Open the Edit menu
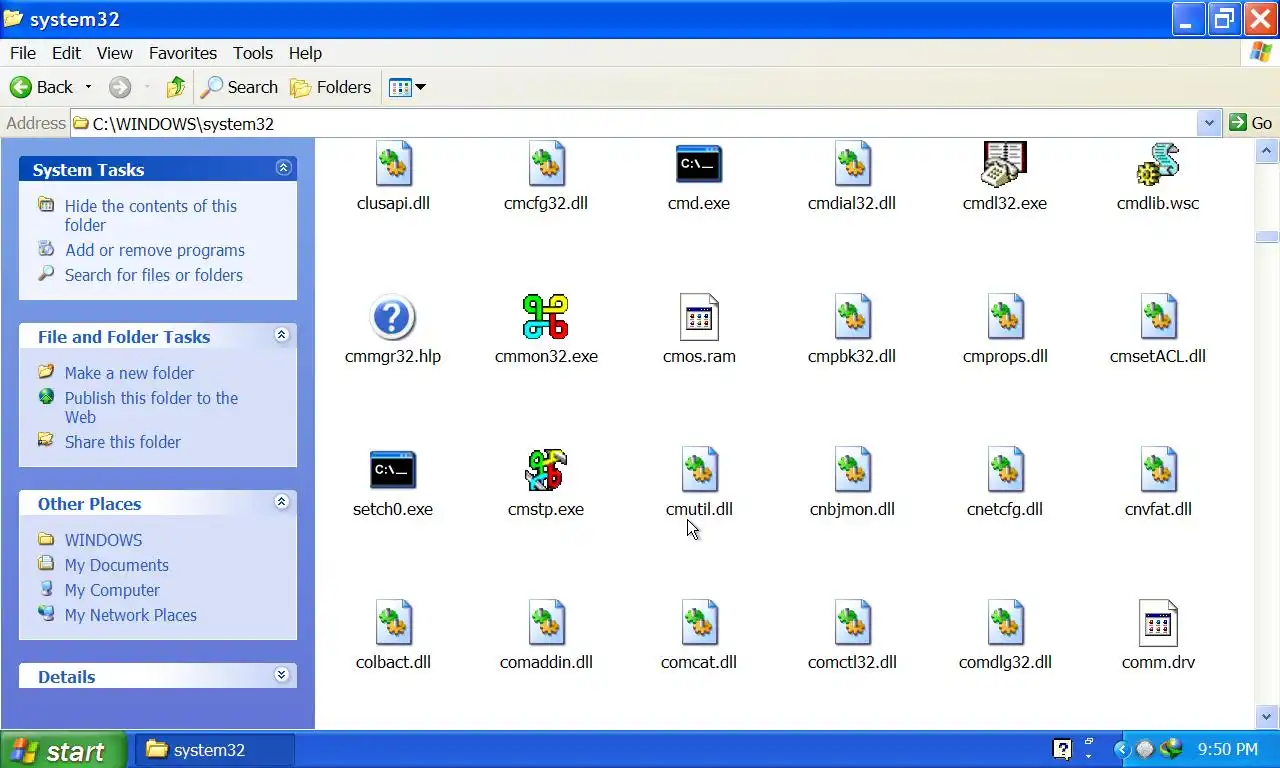The height and width of the screenshot is (768, 1280). point(67,53)
